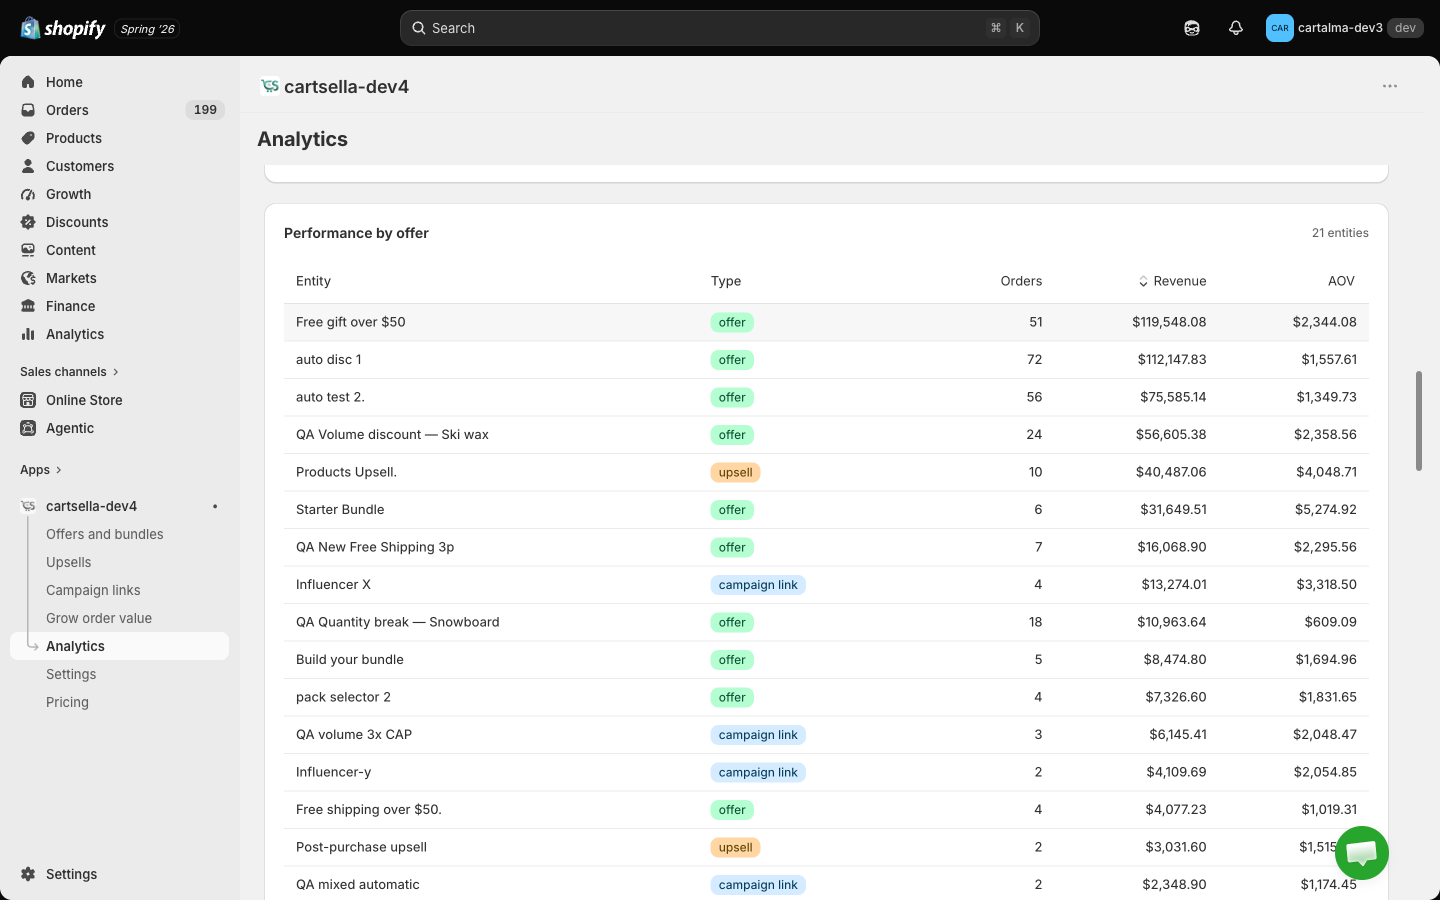Open Products from the tag icon
Image resolution: width=1440 pixels, height=900 pixels.
click(28, 138)
